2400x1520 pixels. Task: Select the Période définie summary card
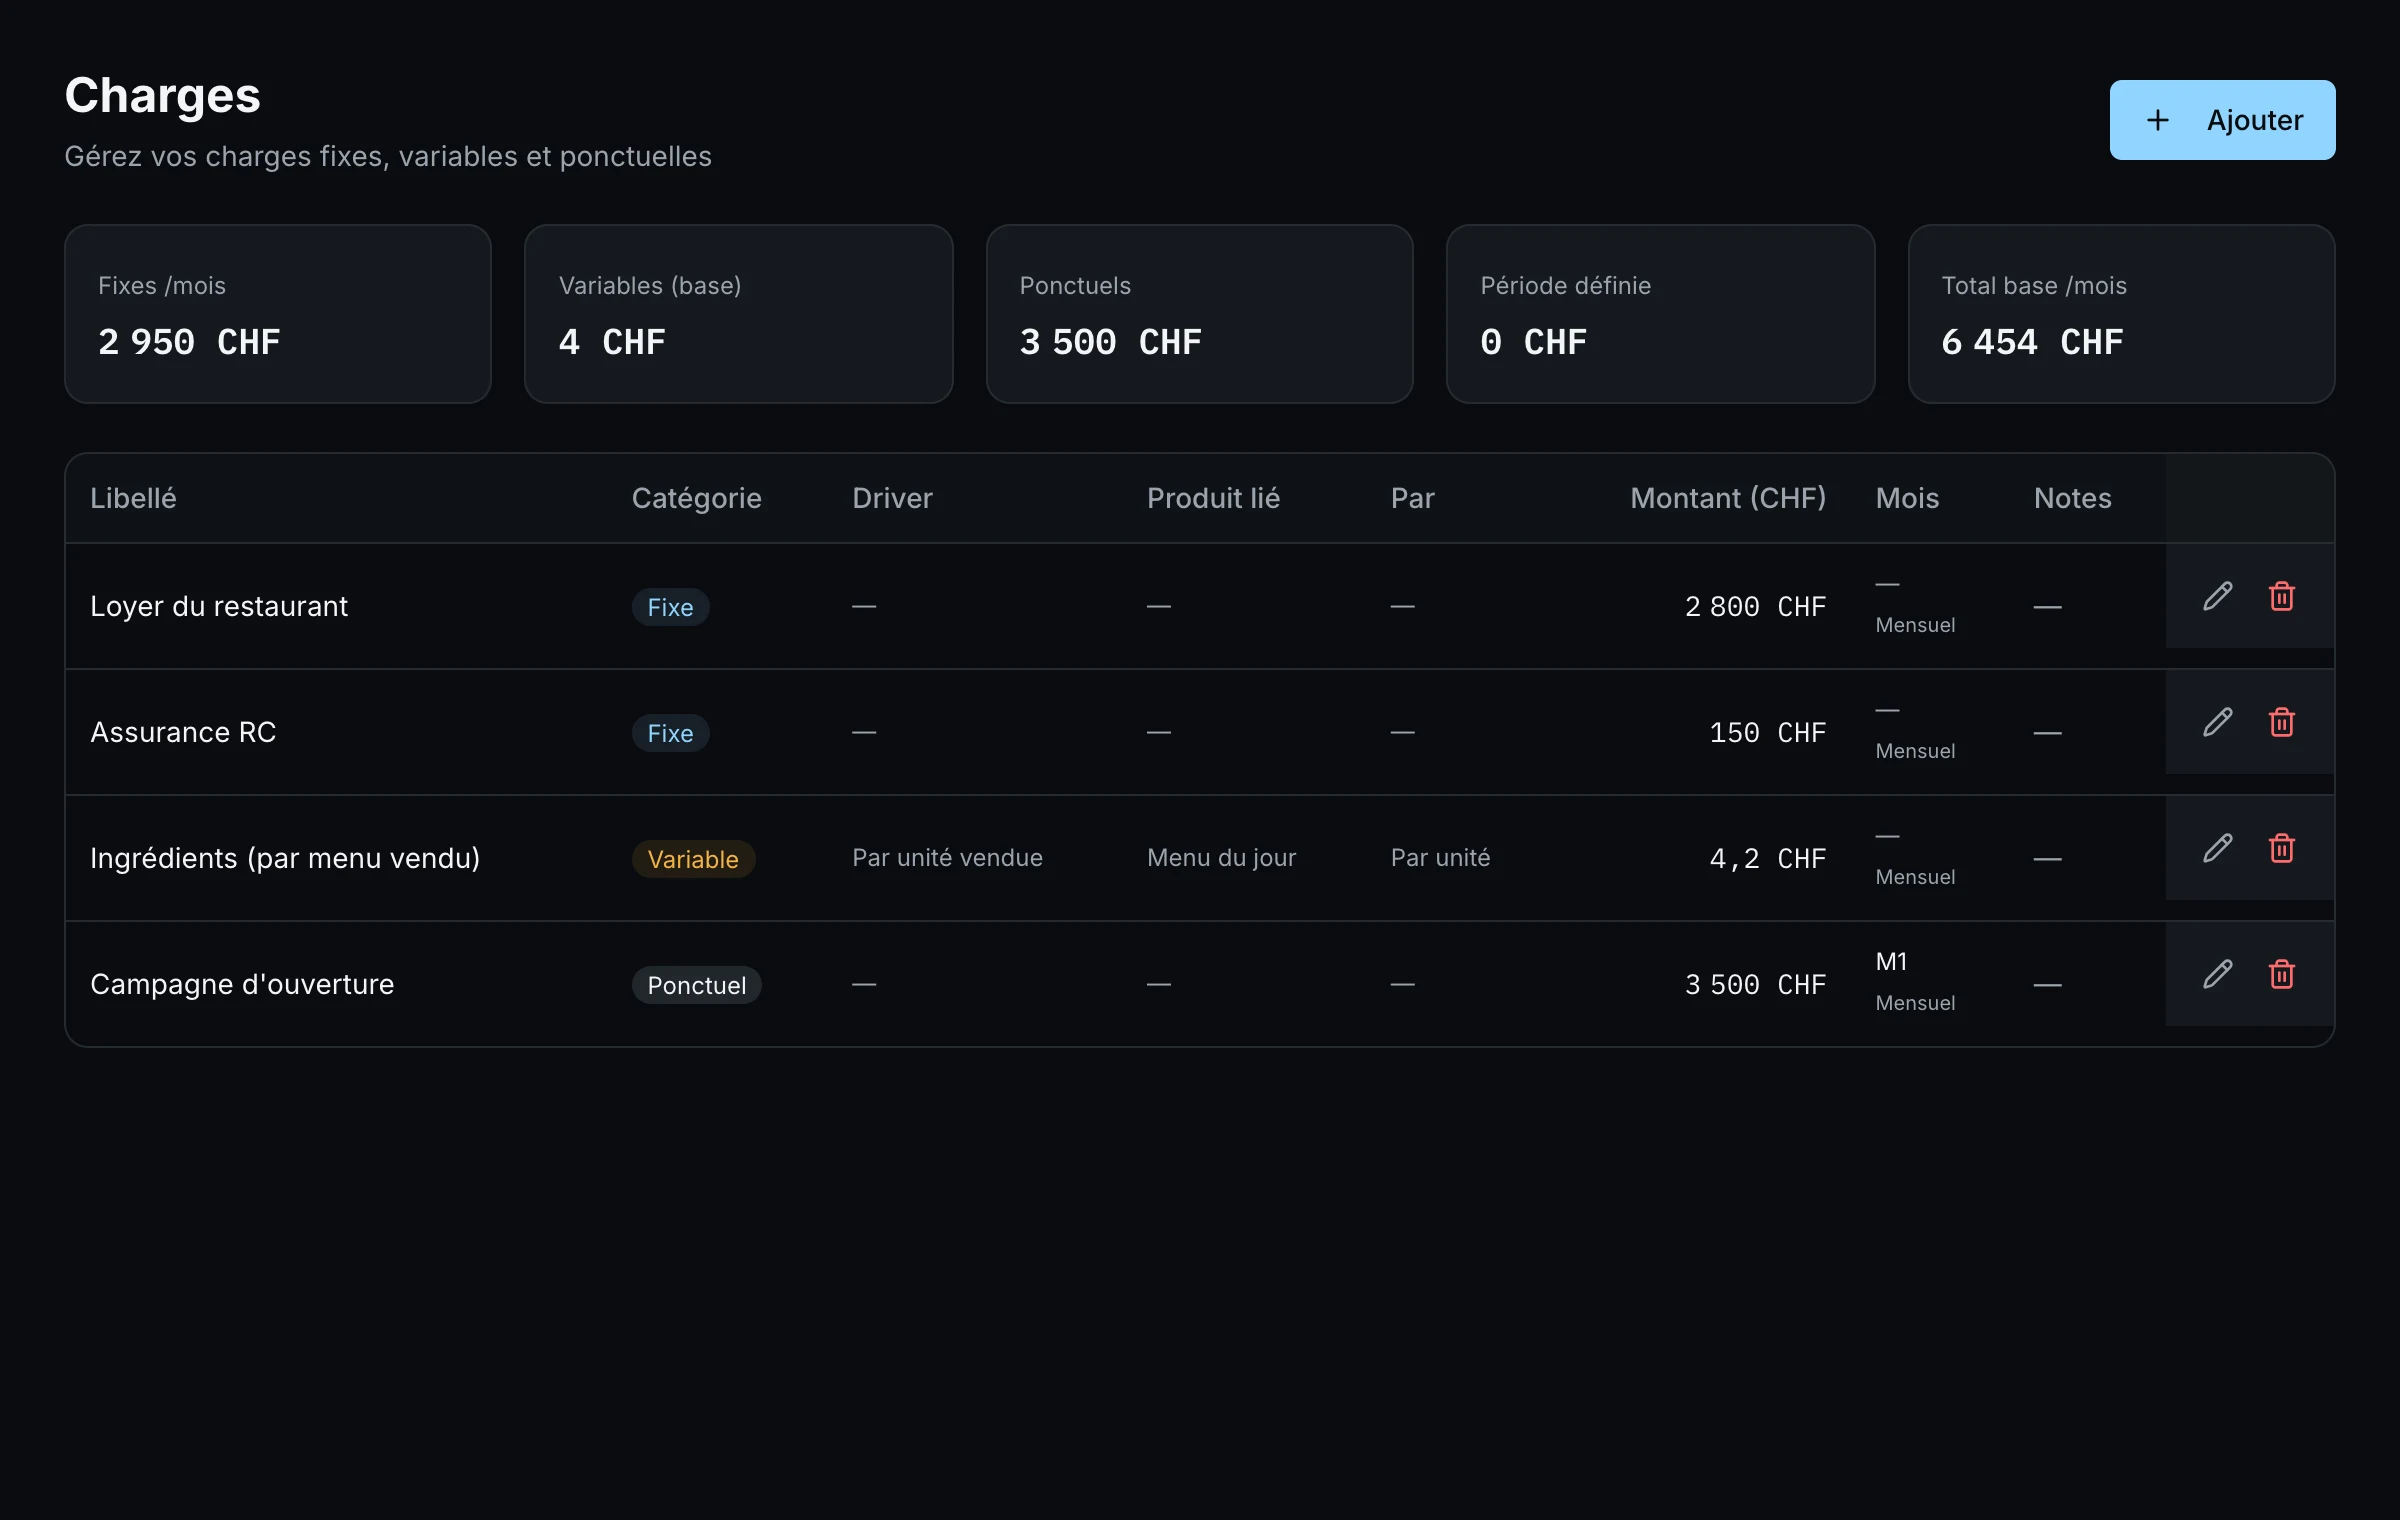point(1661,314)
